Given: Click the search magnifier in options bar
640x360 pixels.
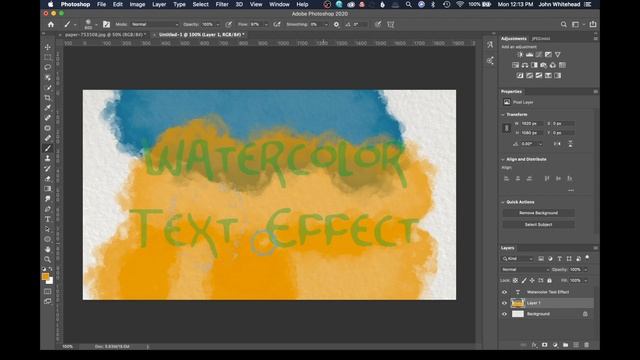Looking at the screenshot, I should 564,24.
